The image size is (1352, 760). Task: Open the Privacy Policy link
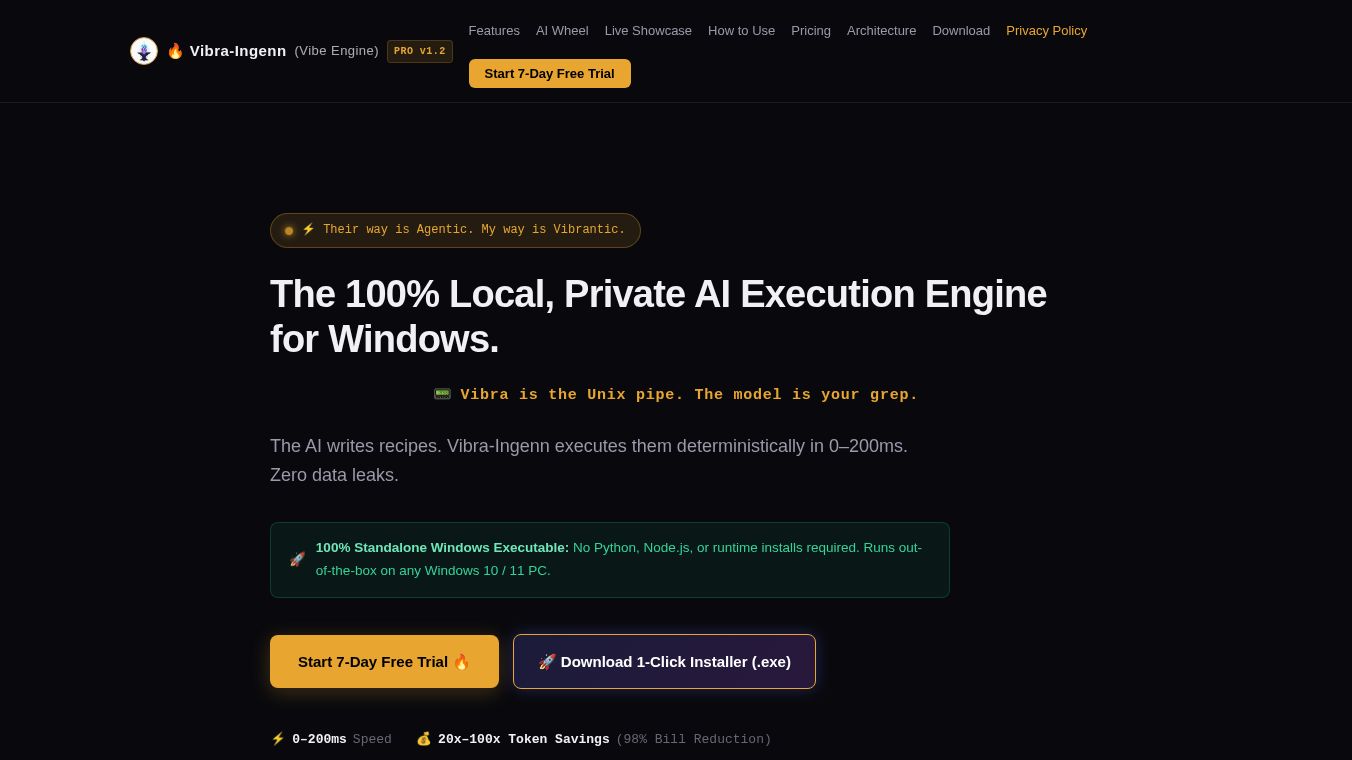[x=1046, y=31]
